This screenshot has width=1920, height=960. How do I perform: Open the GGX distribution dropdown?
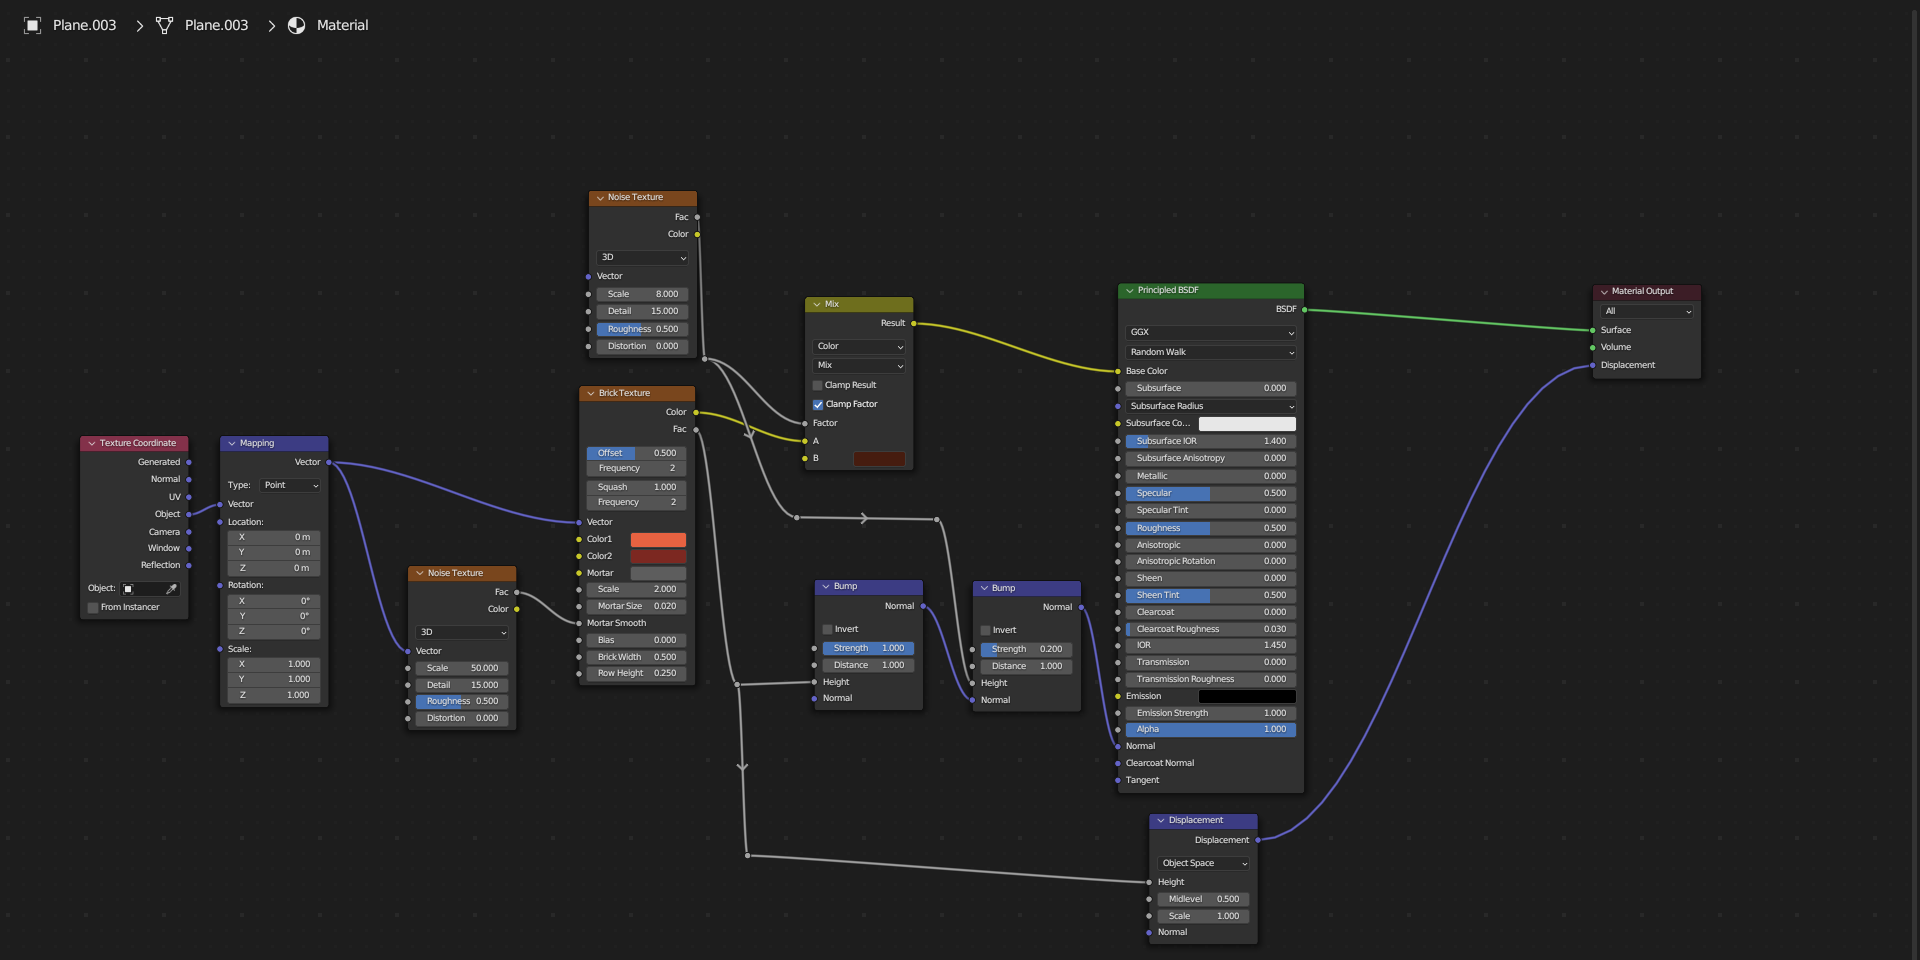pyautogui.click(x=1210, y=332)
